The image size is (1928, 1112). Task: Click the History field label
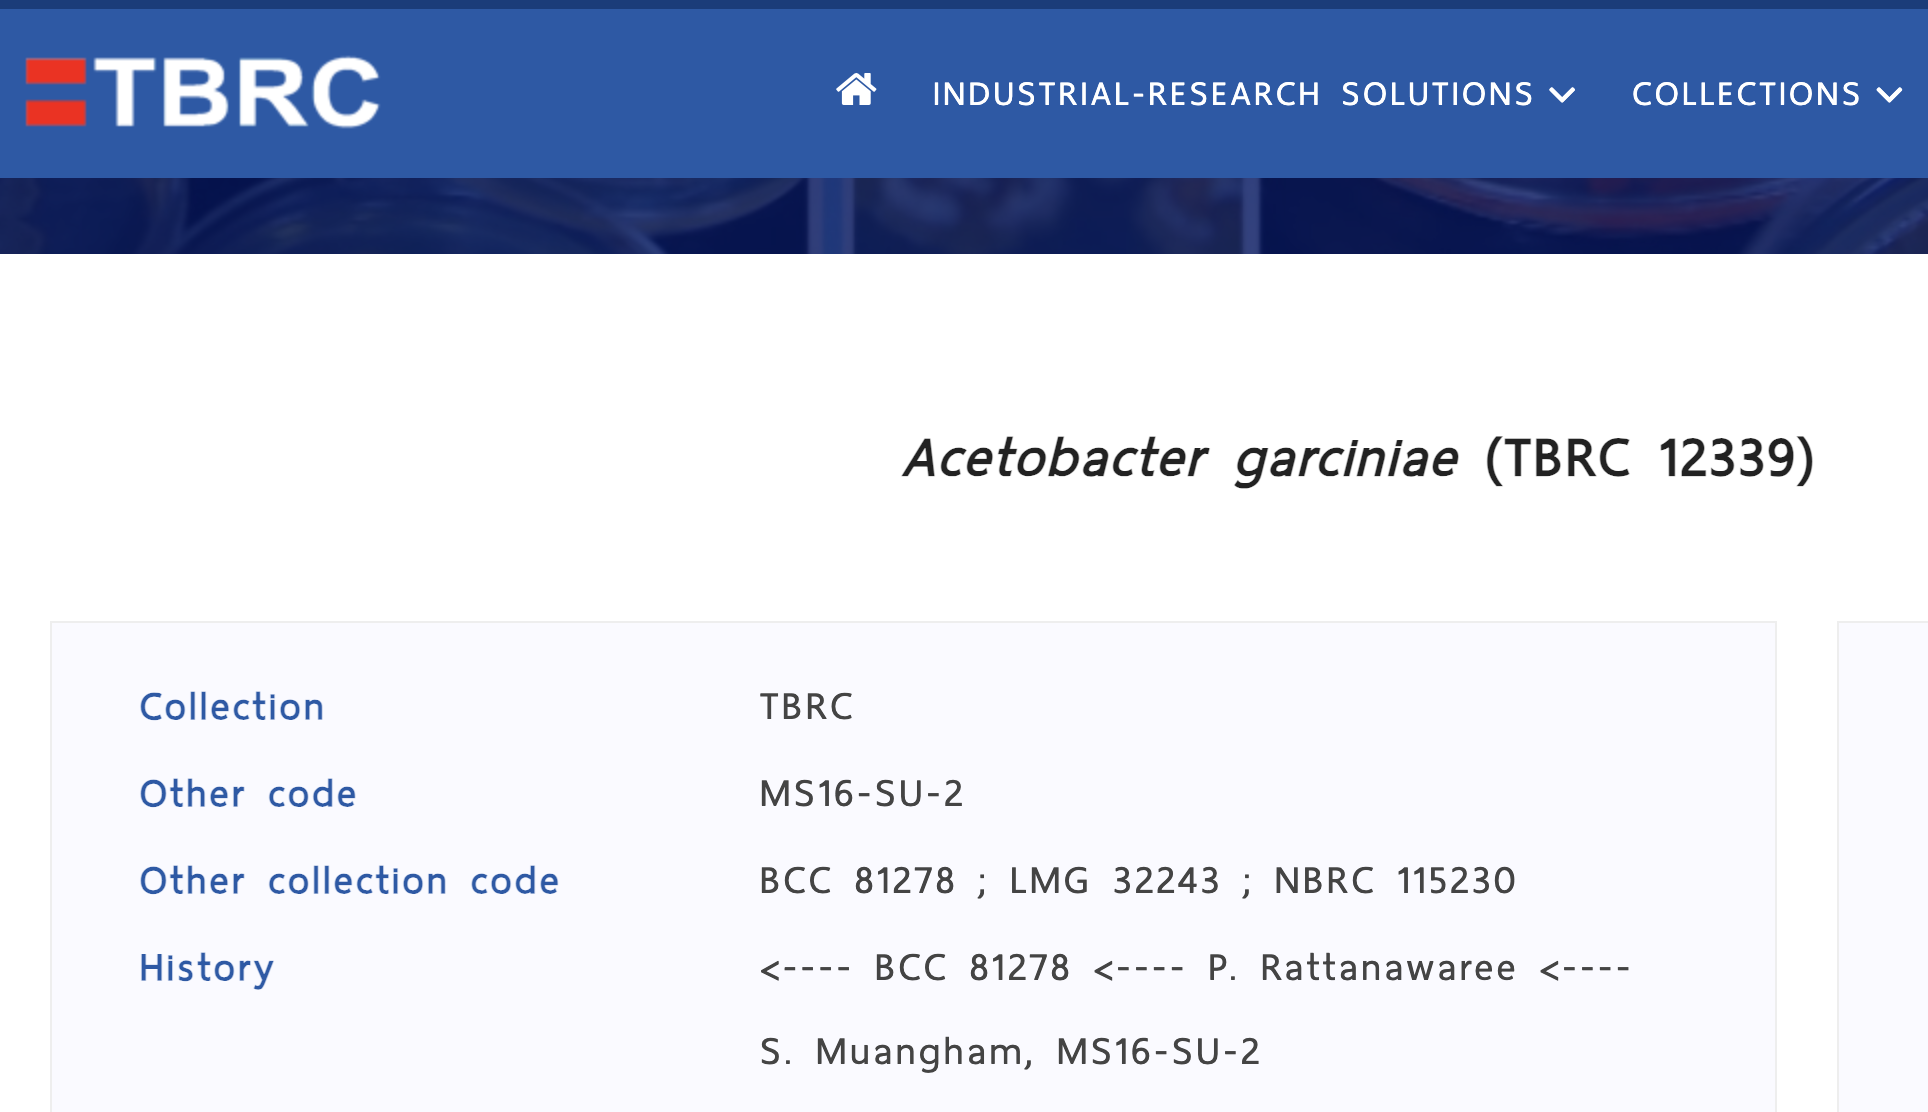[x=207, y=968]
